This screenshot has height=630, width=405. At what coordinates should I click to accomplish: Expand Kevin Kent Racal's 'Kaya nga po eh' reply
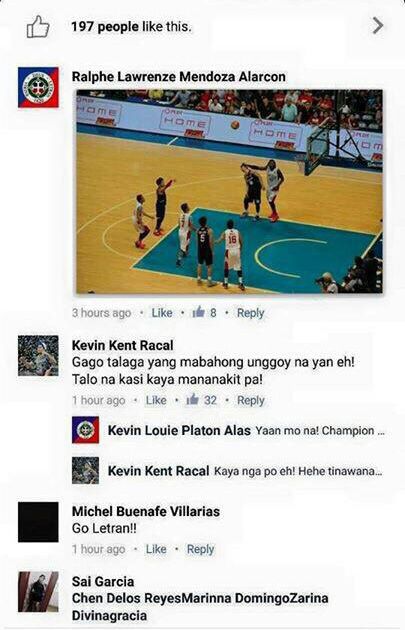(298, 471)
